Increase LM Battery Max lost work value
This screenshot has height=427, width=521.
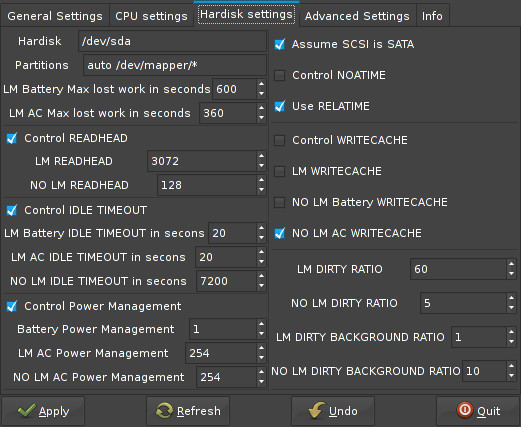pos(261,84)
